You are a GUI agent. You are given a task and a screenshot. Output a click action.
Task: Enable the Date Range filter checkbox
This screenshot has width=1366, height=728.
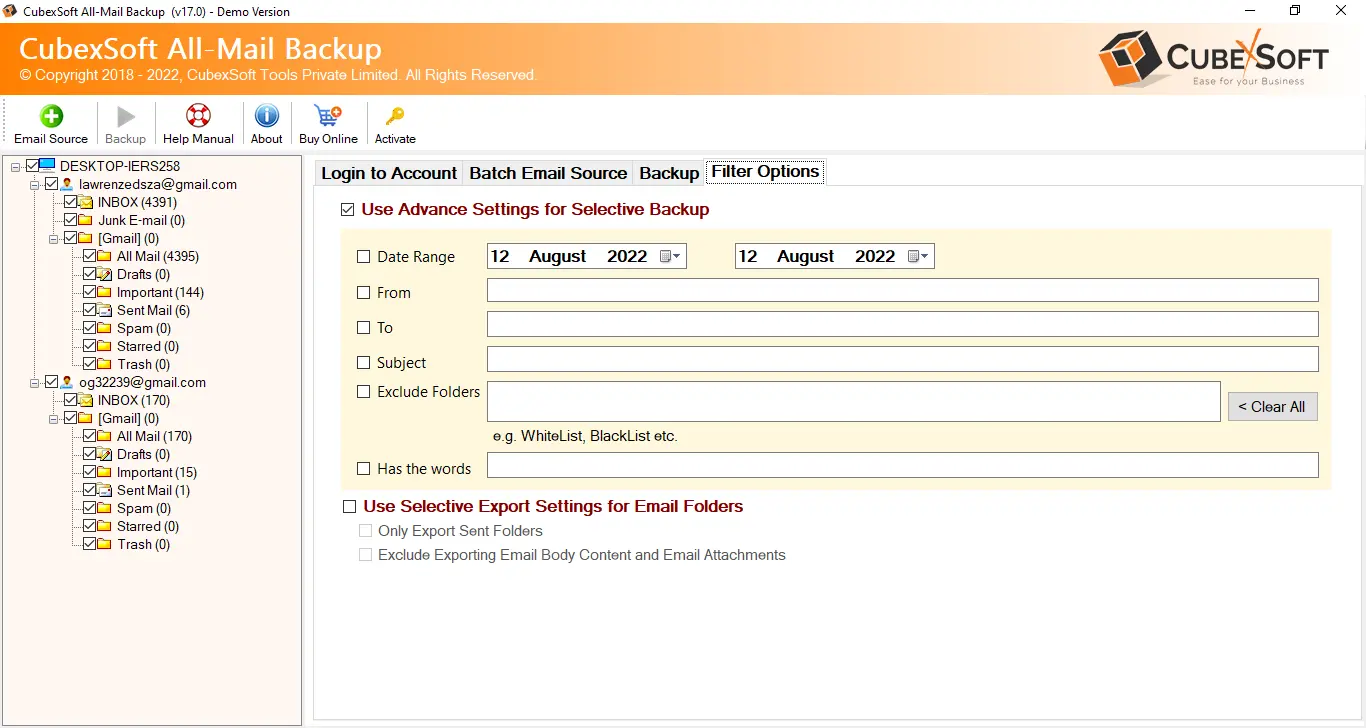(x=364, y=257)
